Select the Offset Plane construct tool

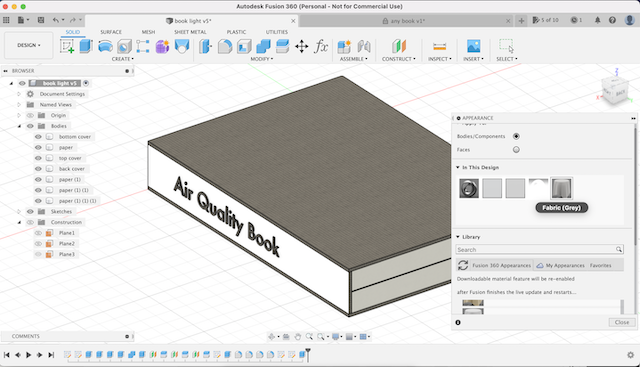click(399, 46)
